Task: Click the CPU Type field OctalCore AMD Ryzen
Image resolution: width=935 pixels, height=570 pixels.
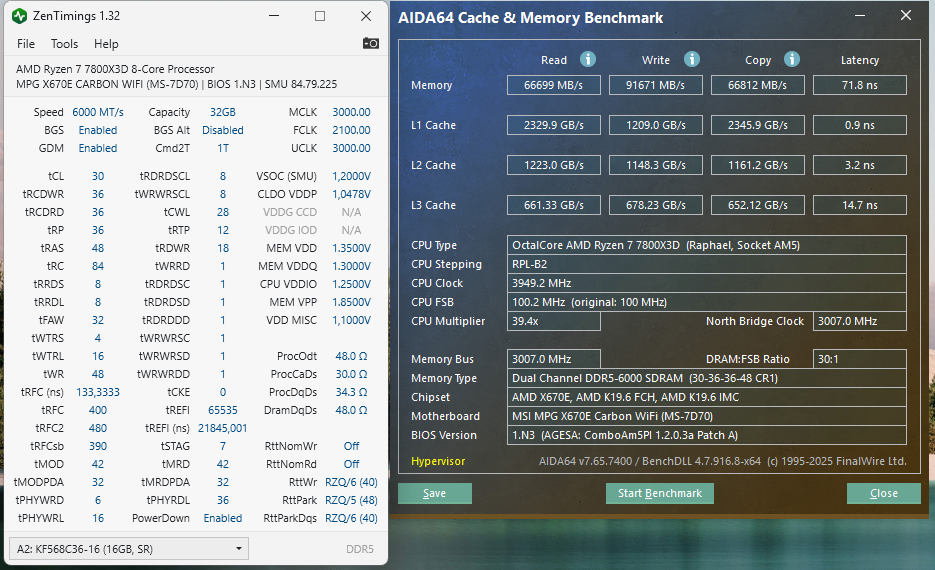Action: click(x=707, y=245)
